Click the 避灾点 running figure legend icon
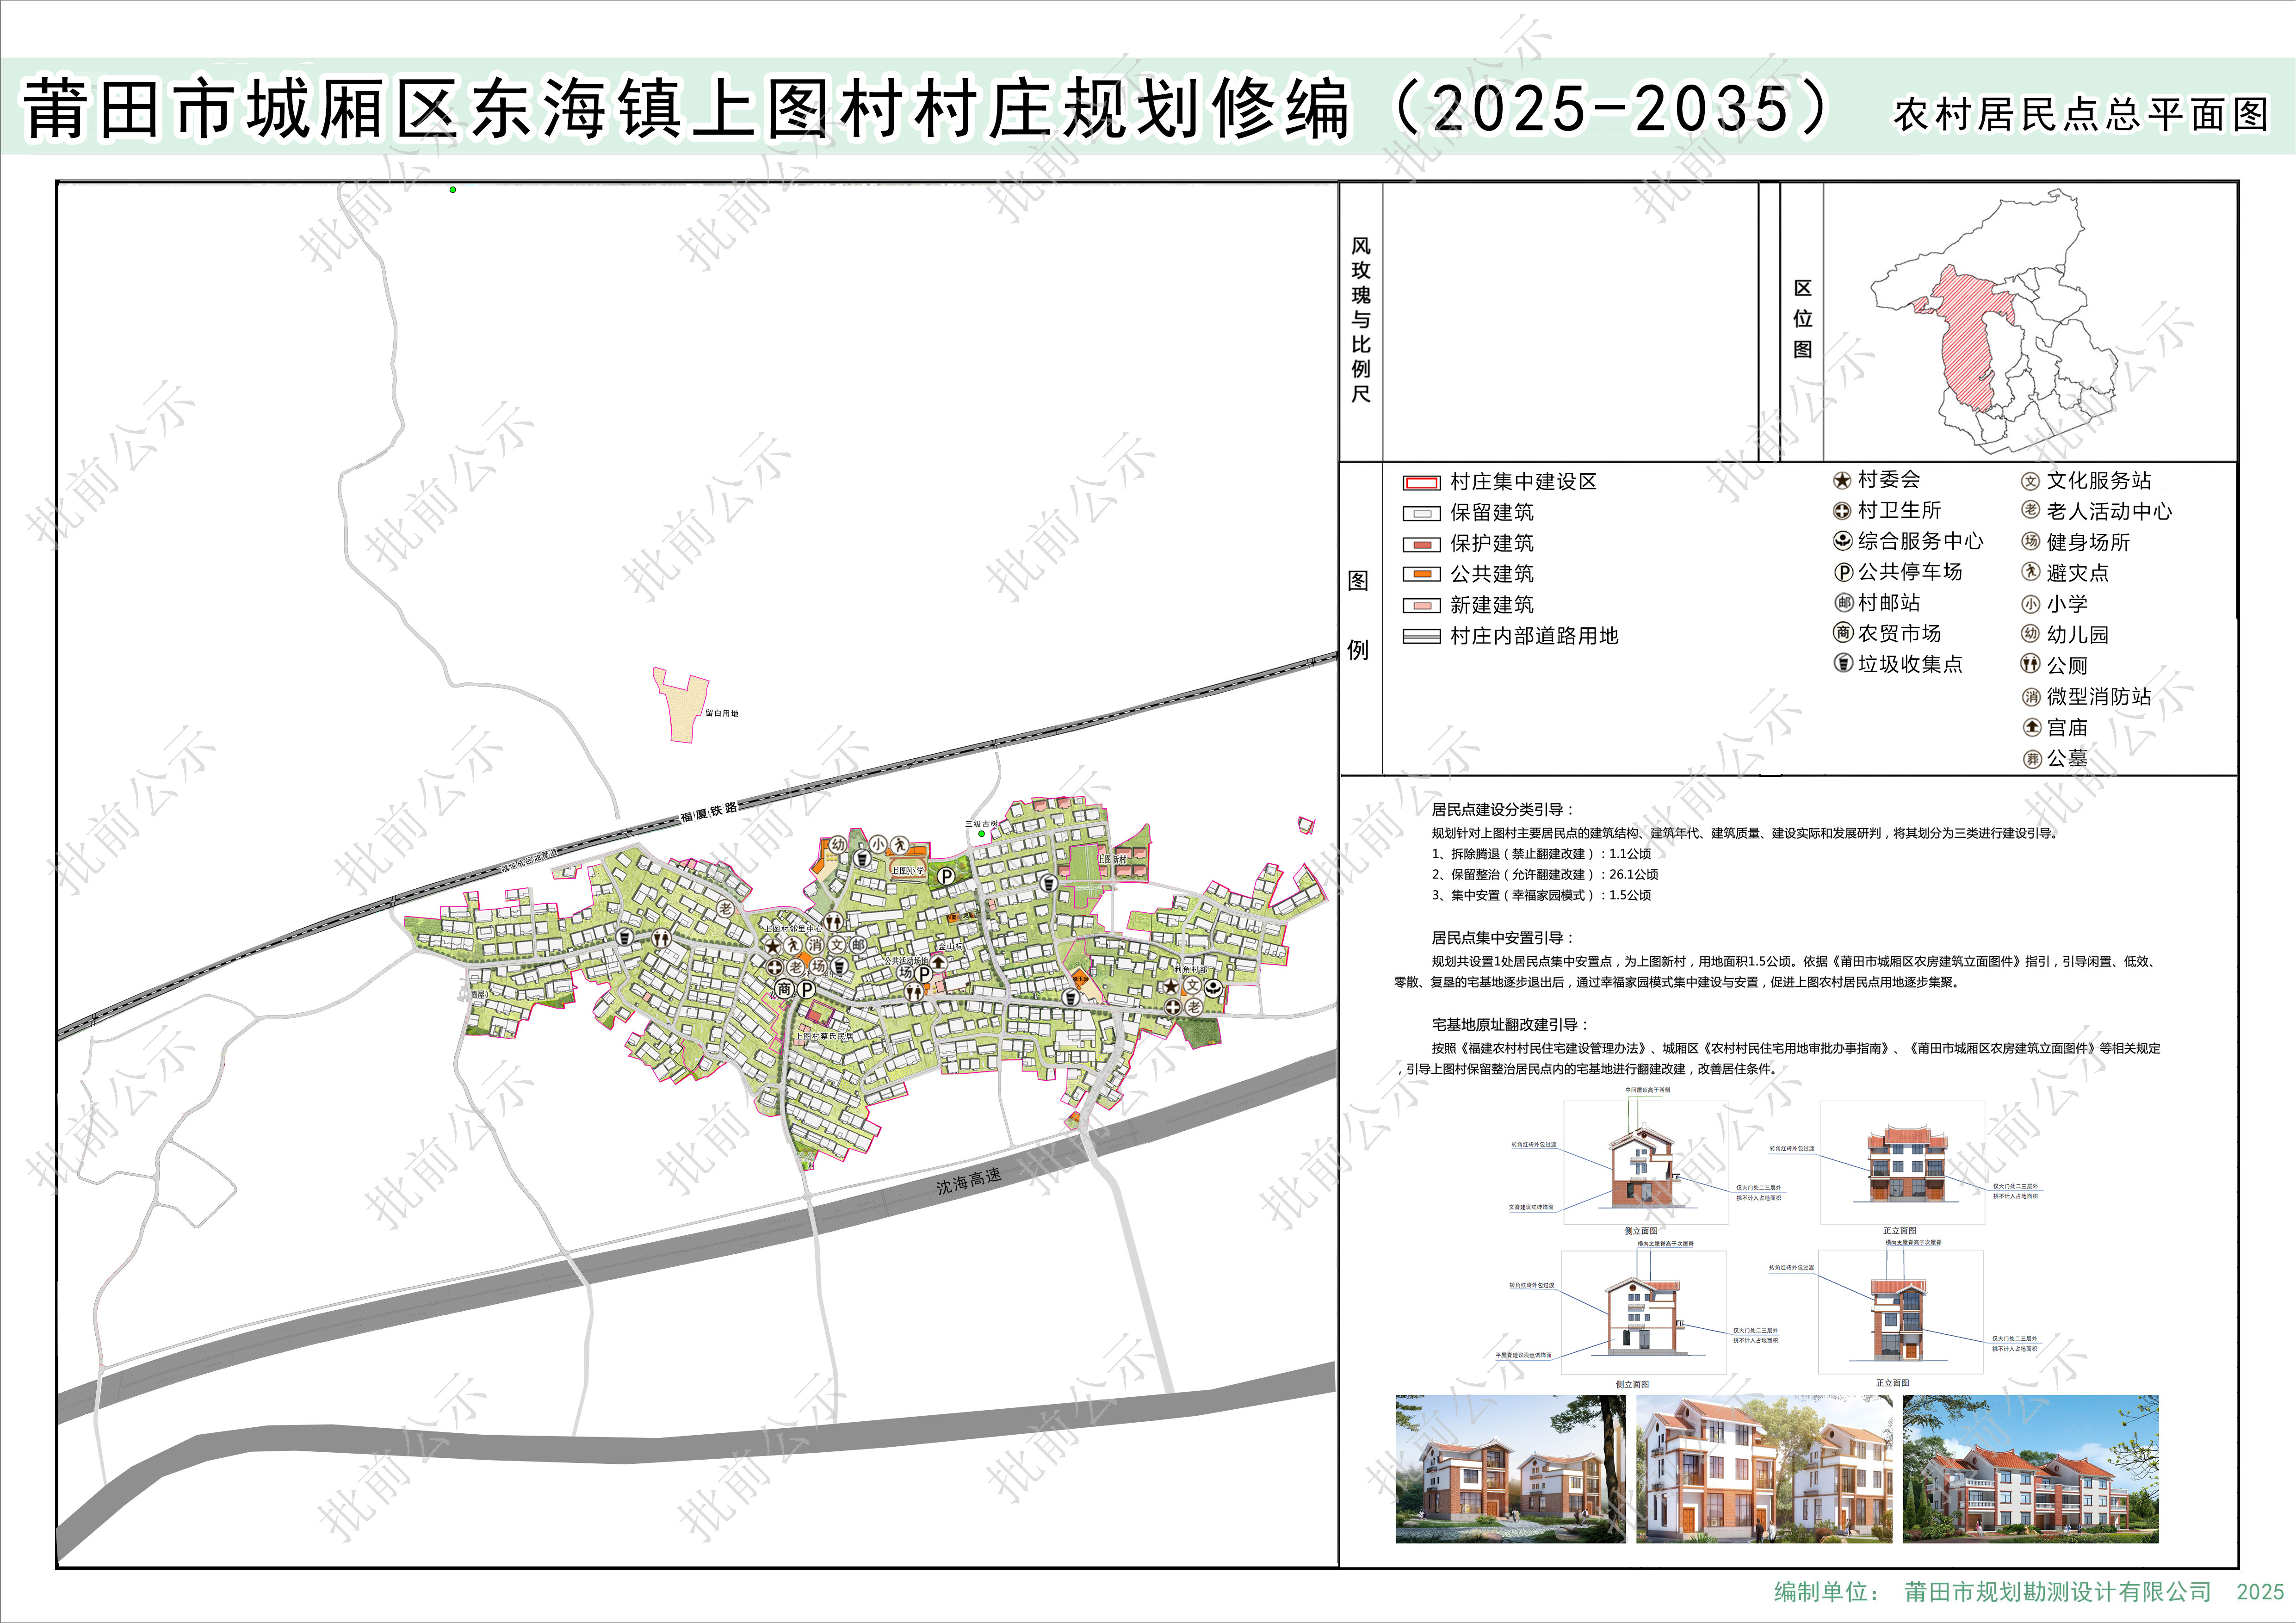This screenshot has height=1623, width=2296. 2030,572
